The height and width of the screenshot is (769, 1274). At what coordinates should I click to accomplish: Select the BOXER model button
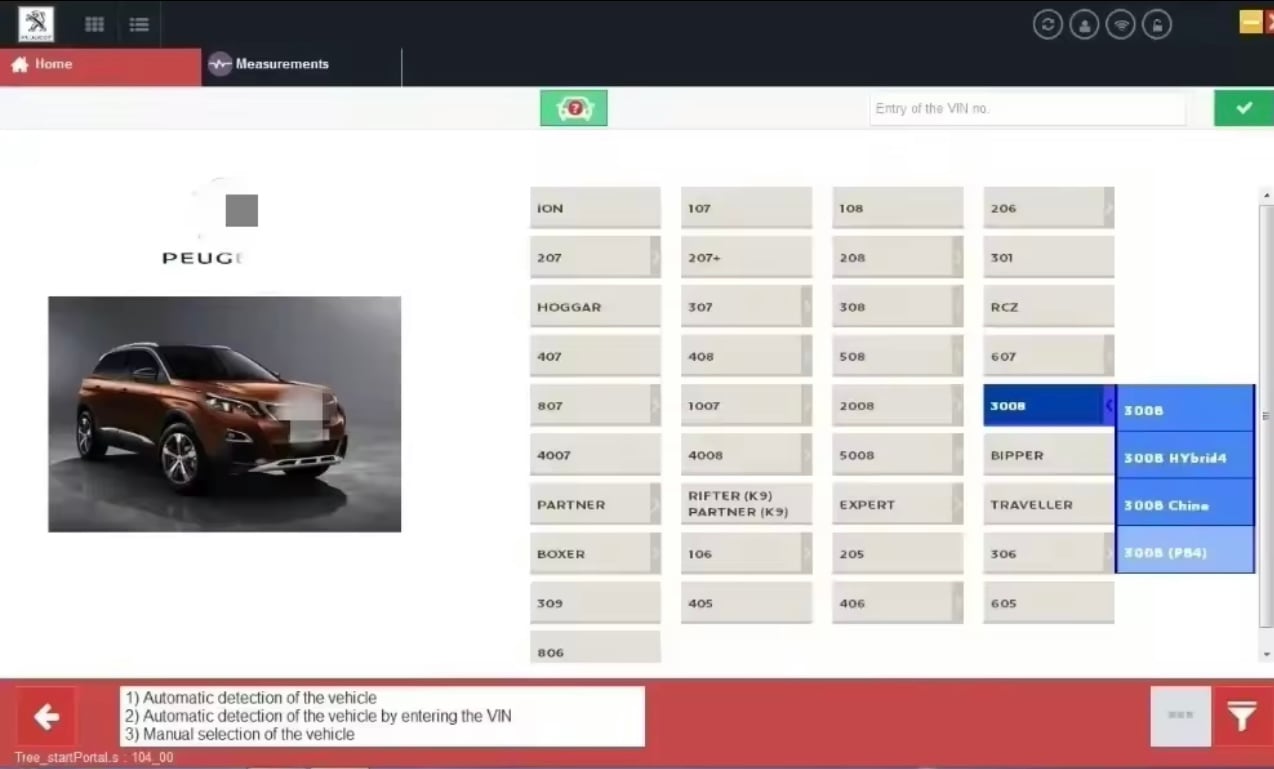coord(595,553)
